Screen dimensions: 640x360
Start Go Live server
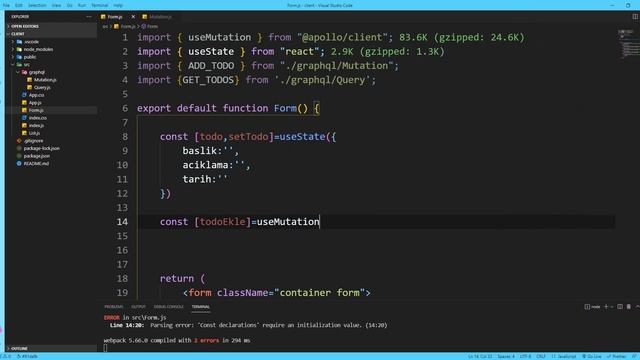coord(591,357)
